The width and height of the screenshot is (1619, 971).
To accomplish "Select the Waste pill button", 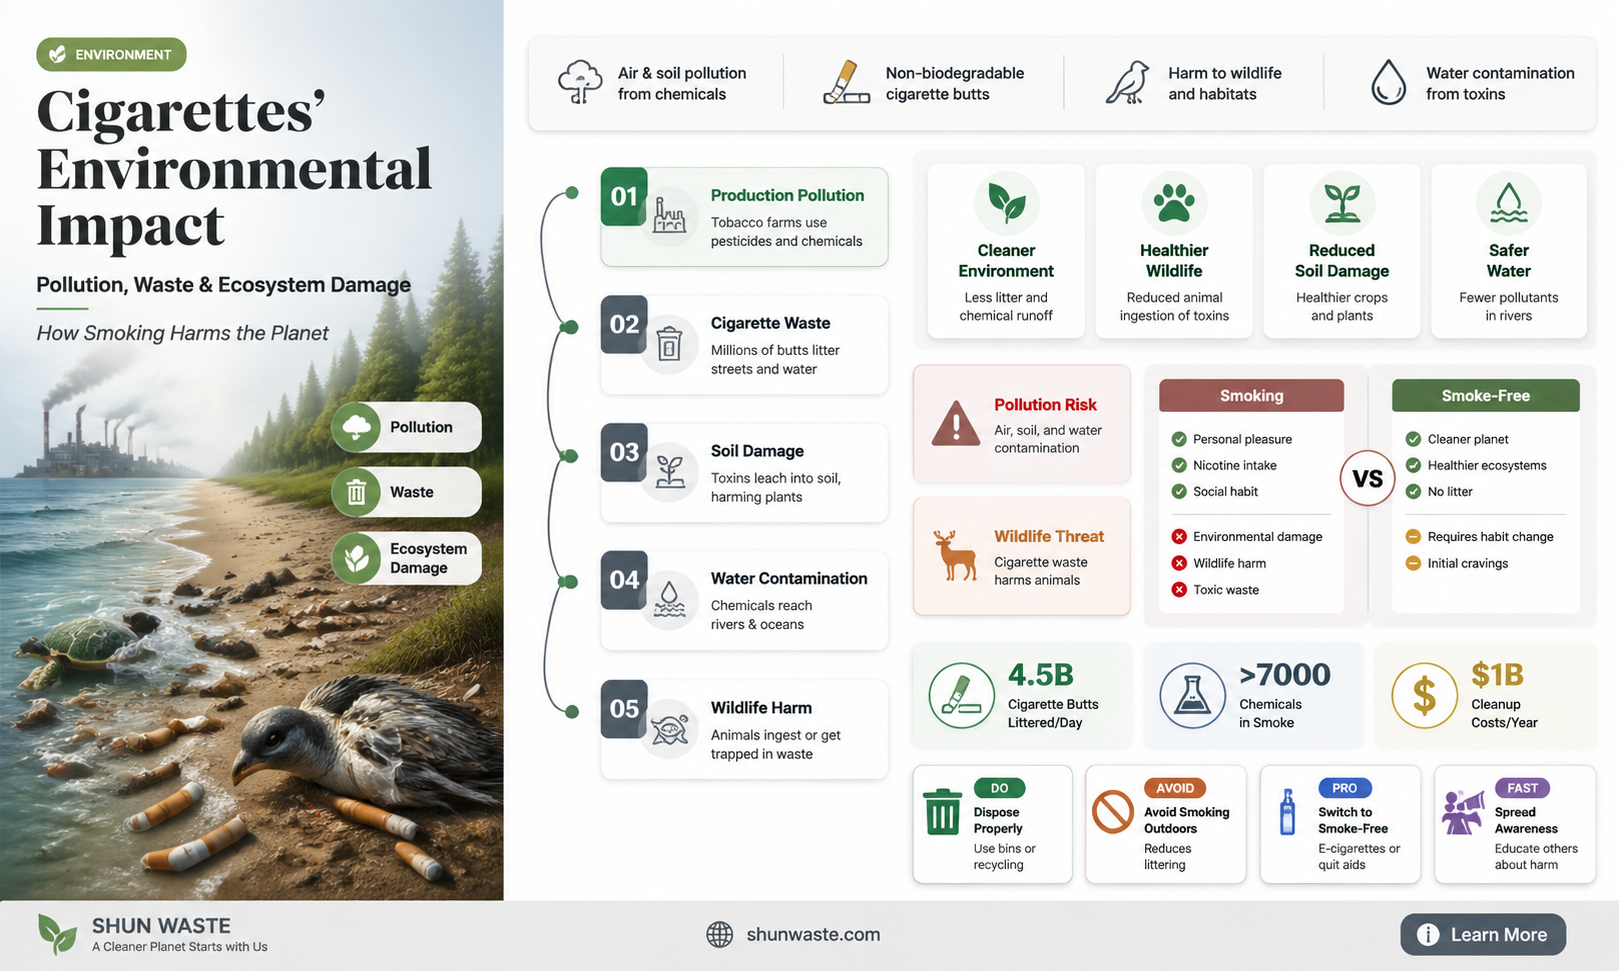I will (x=406, y=492).
